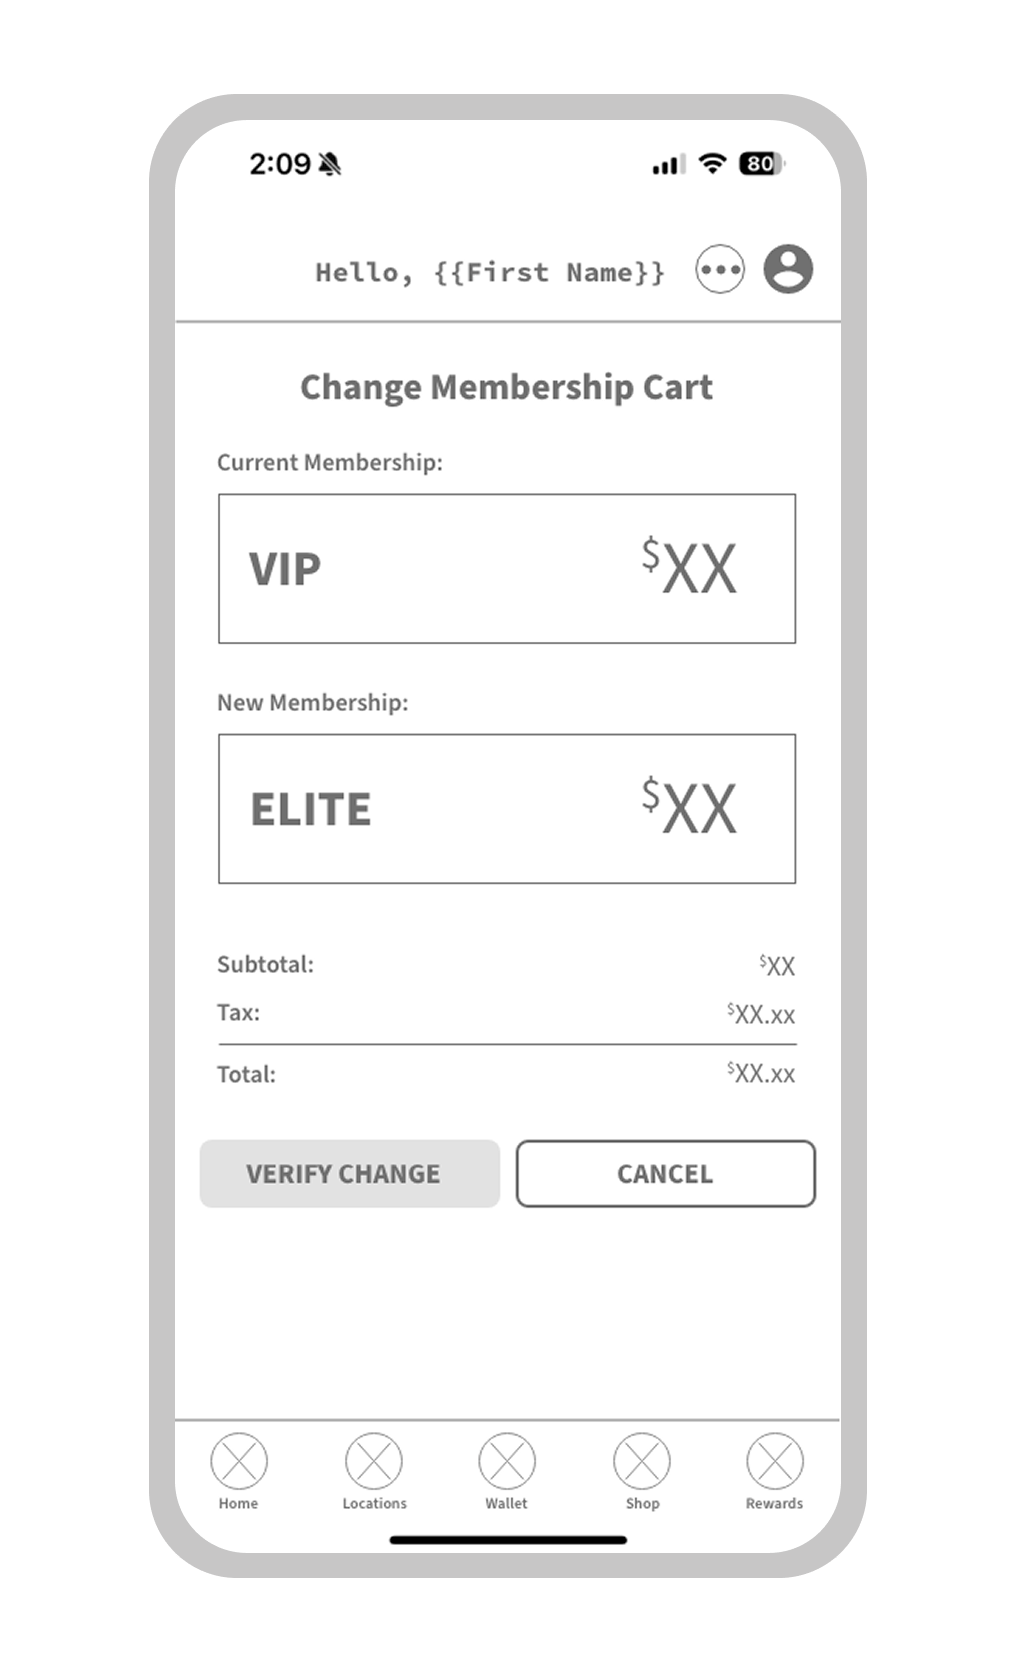Tap the three-dots more options icon
Viewport: 1016px width, 1672px height.
pos(720,270)
